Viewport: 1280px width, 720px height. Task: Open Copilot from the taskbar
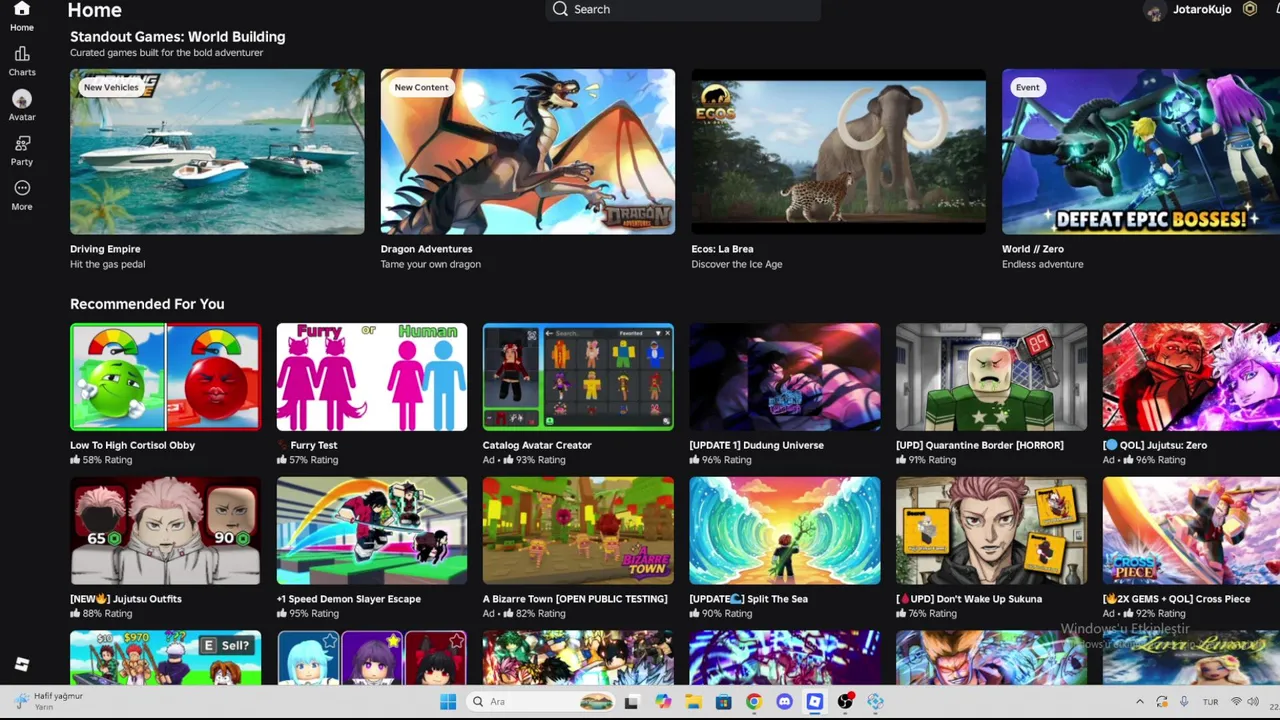coord(662,702)
